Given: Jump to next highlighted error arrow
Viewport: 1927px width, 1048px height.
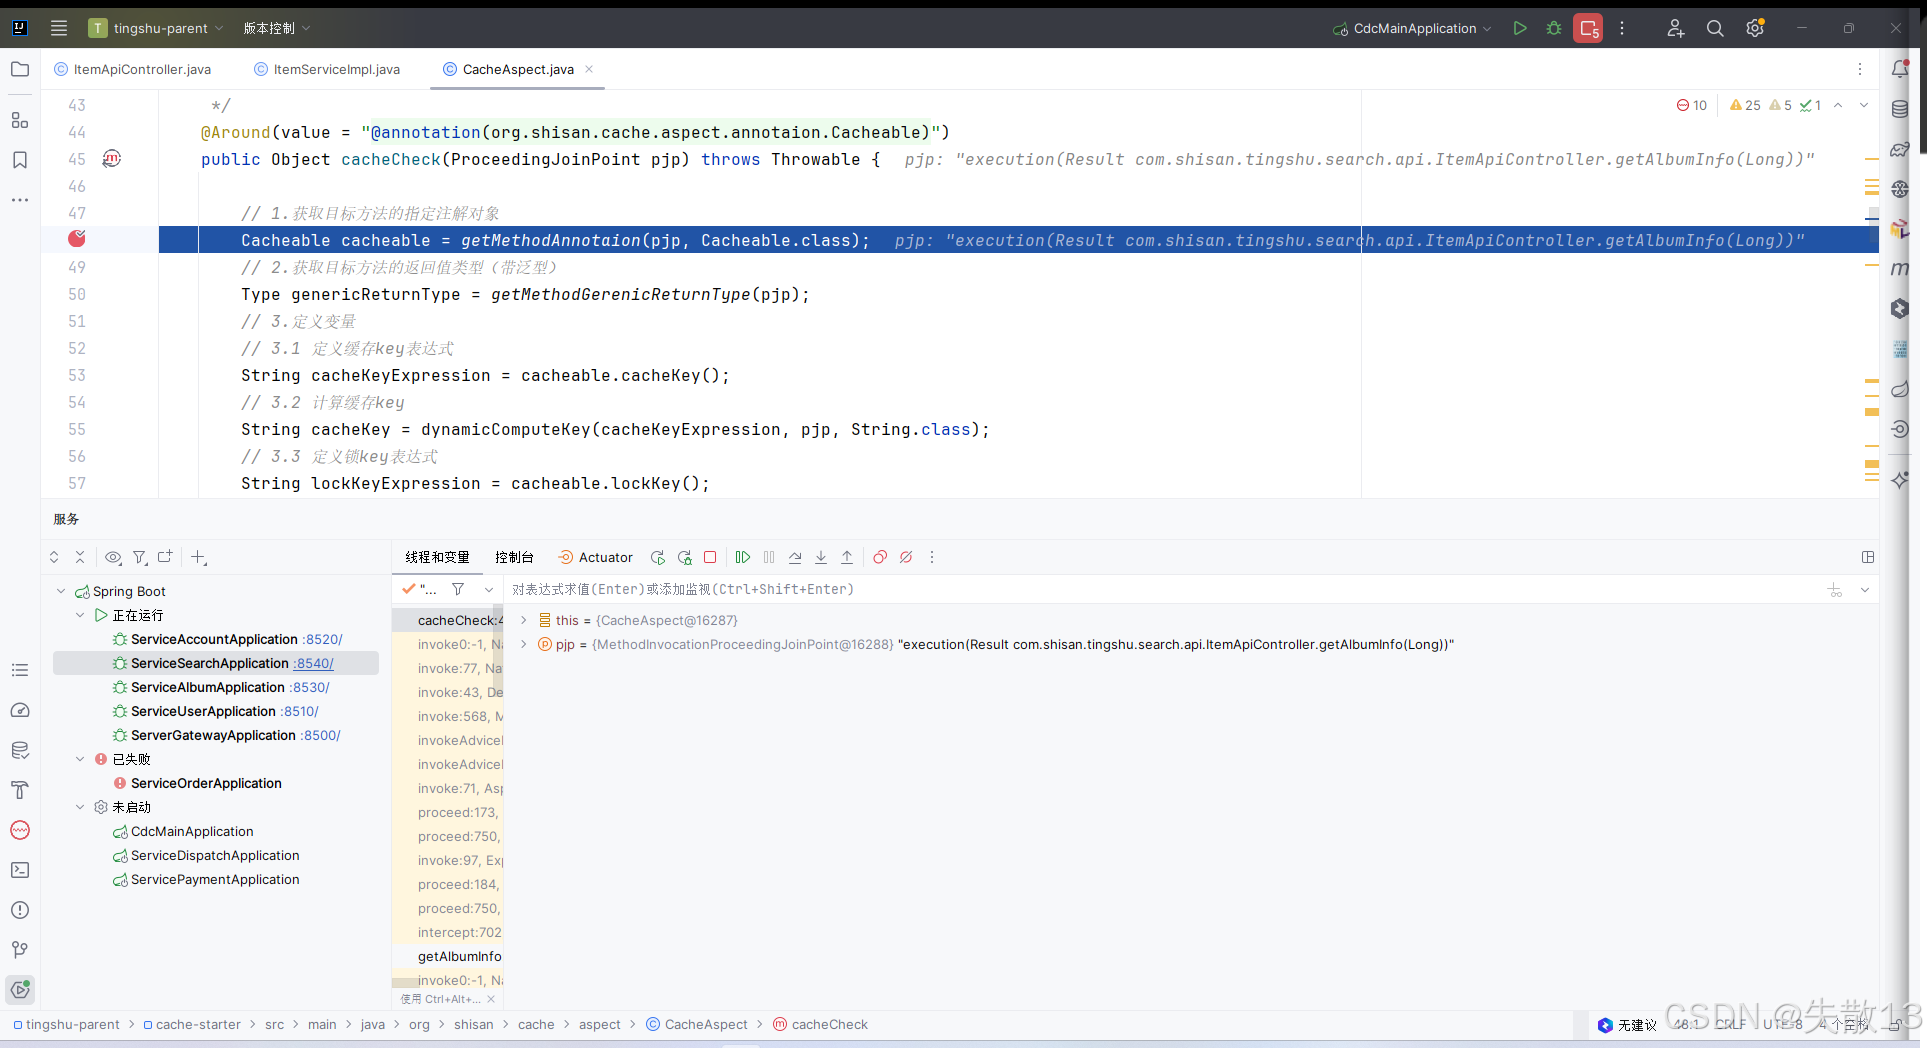Looking at the screenshot, I should click(x=1864, y=105).
